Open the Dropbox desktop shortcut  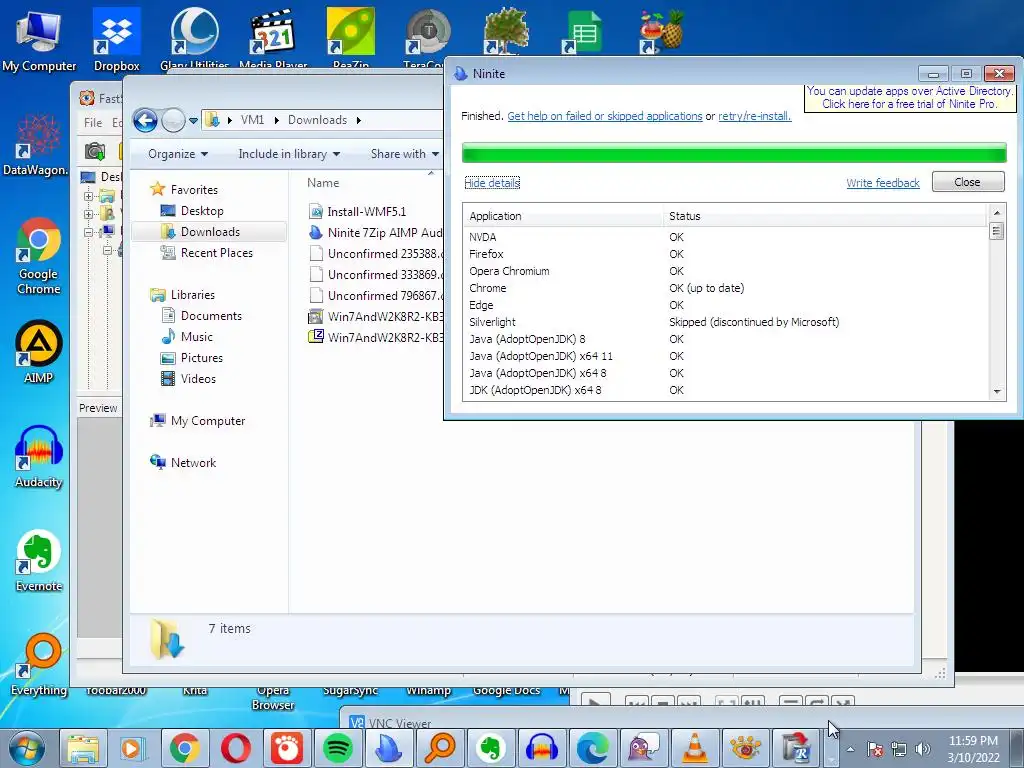coord(116,40)
